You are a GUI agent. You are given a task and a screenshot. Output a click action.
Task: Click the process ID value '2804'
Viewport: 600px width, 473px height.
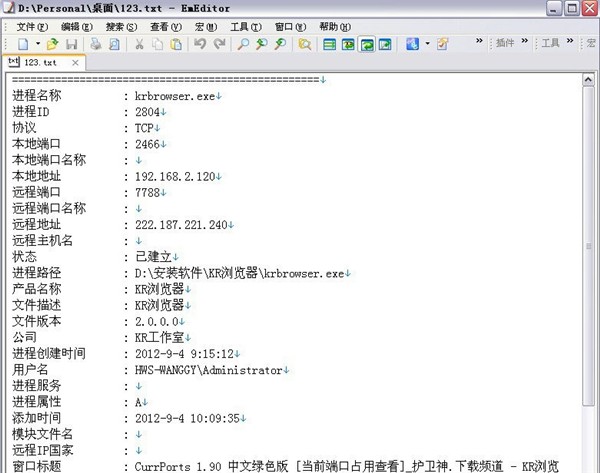[x=147, y=112]
